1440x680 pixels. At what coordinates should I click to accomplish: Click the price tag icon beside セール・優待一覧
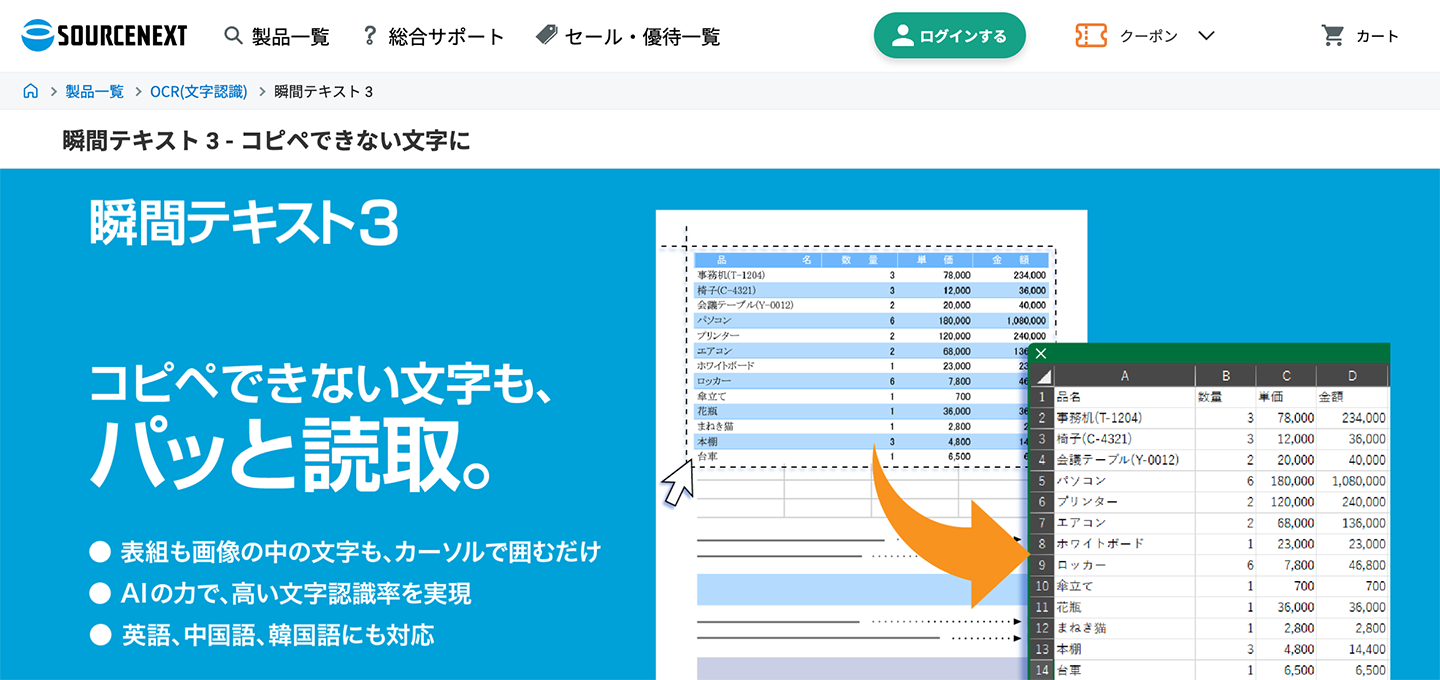click(x=545, y=33)
